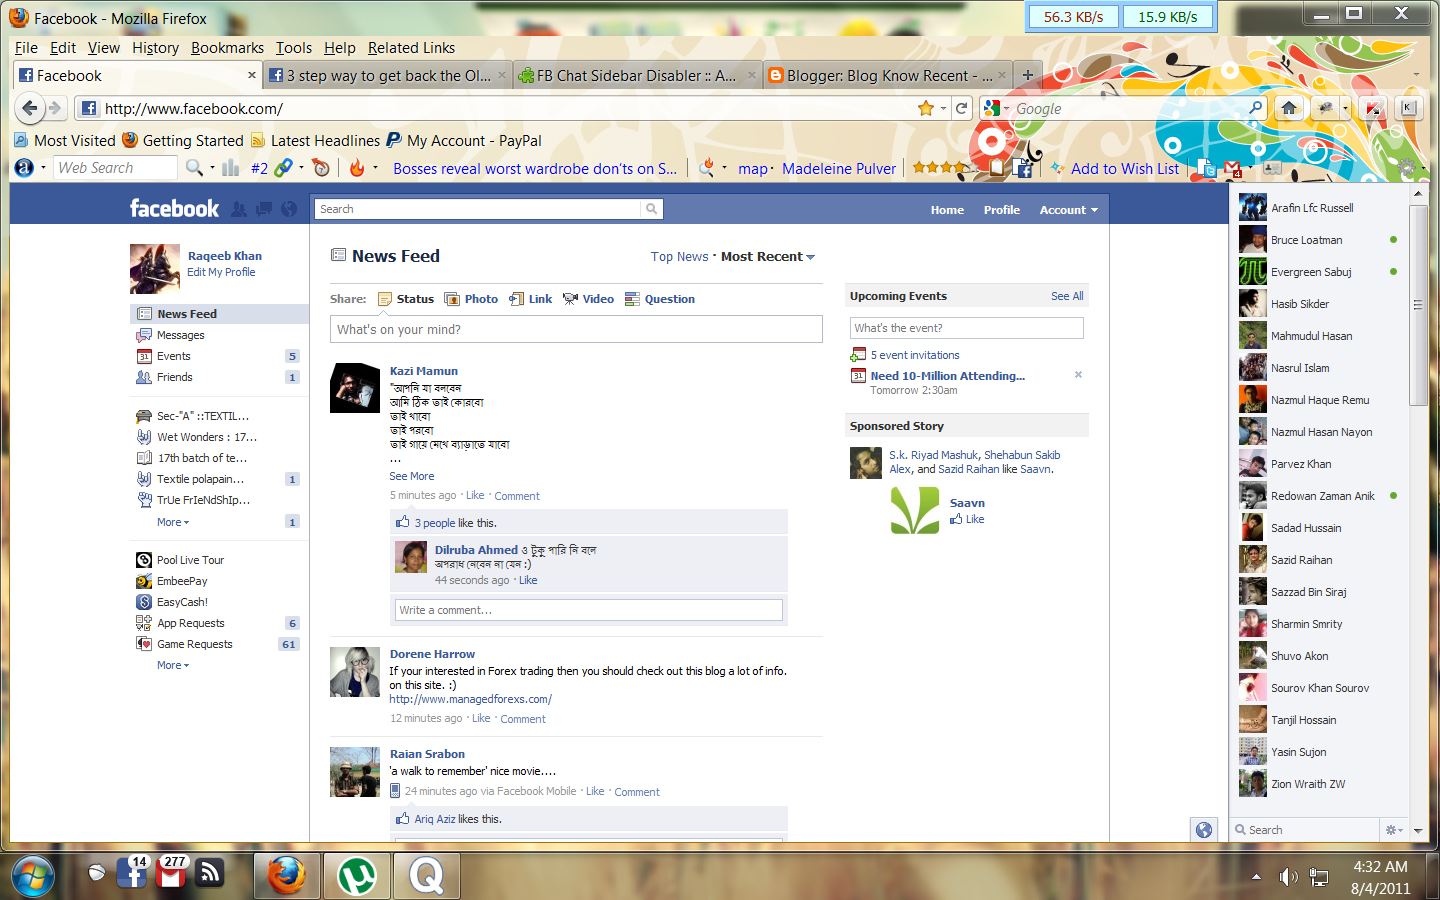This screenshot has height=900, width=1440.
Task: Open the notifications globe icon in the header
Action: tap(289, 210)
